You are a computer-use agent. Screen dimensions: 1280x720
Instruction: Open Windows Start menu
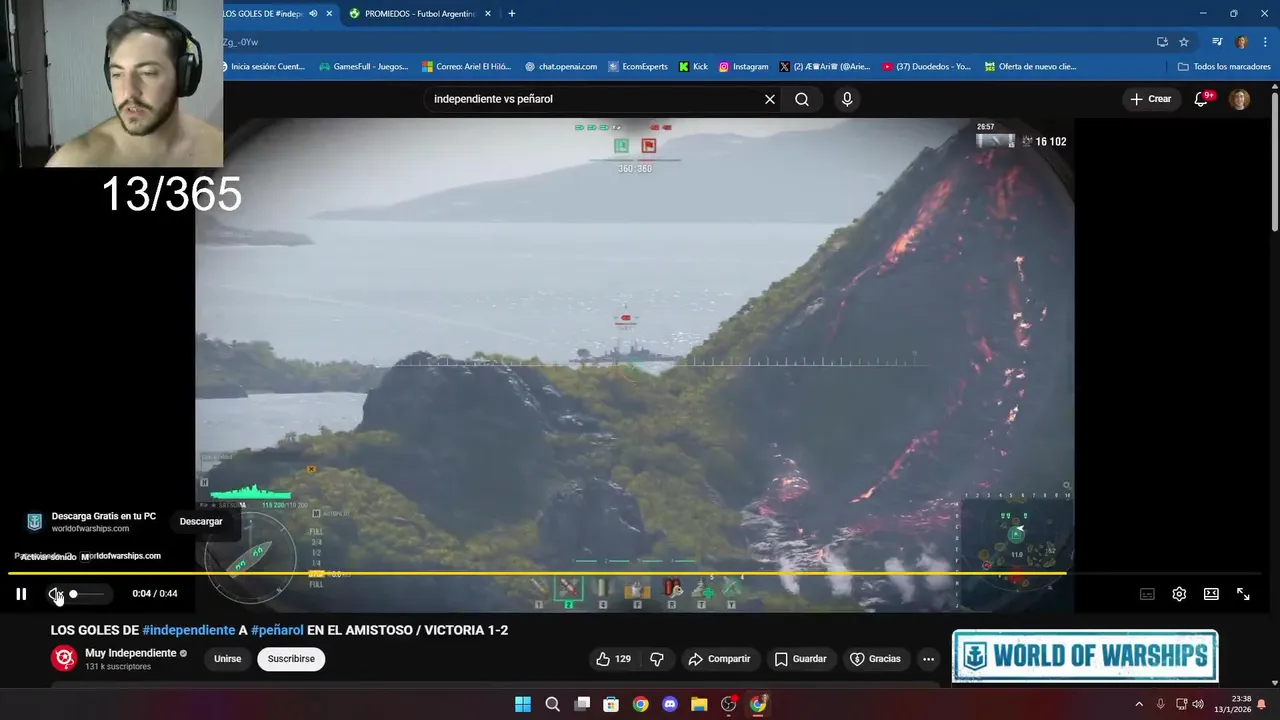(x=523, y=704)
